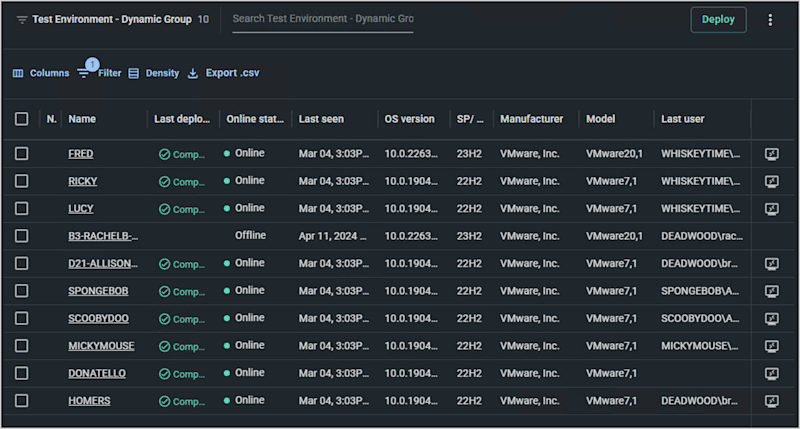Click the Manufacturer column header
The height and width of the screenshot is (429, 800).
click(531, 119)
